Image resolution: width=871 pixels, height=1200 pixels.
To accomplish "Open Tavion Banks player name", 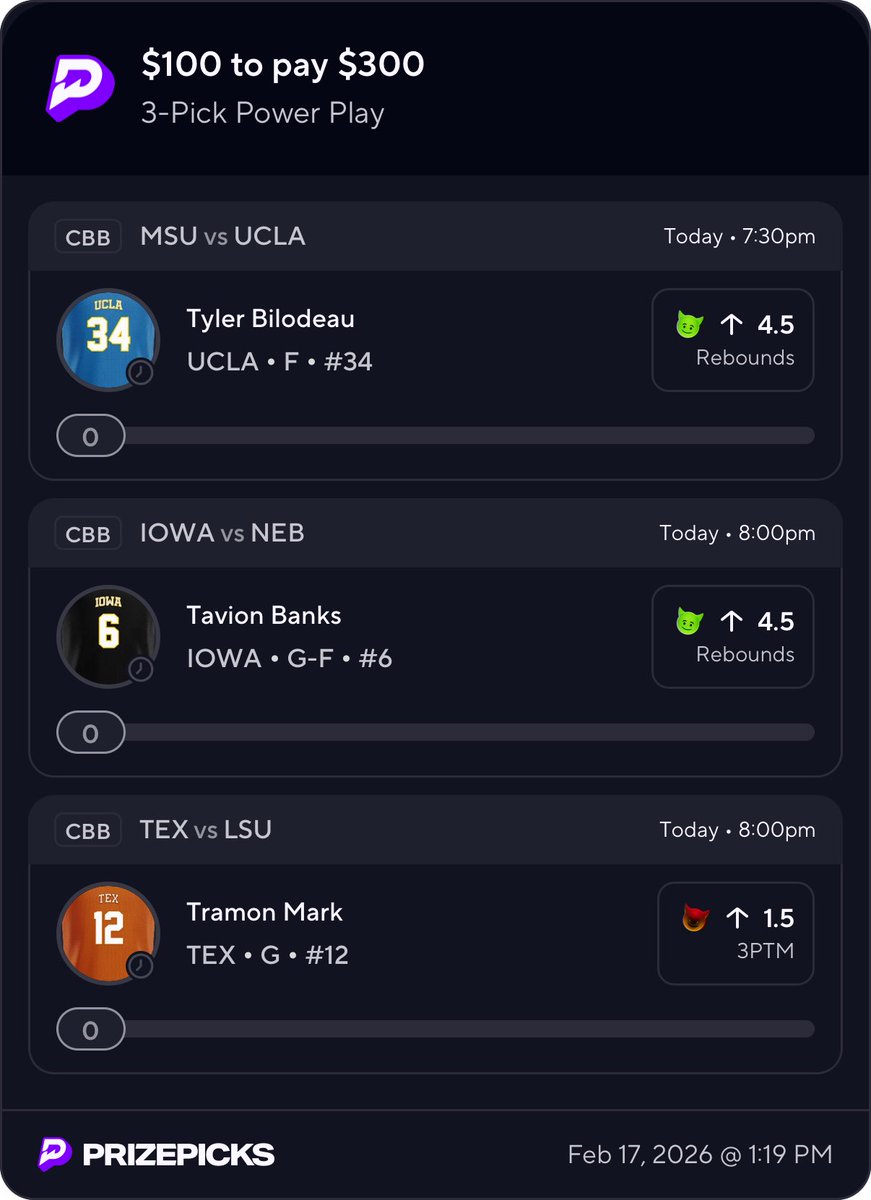I will click(x=264, y=616).
